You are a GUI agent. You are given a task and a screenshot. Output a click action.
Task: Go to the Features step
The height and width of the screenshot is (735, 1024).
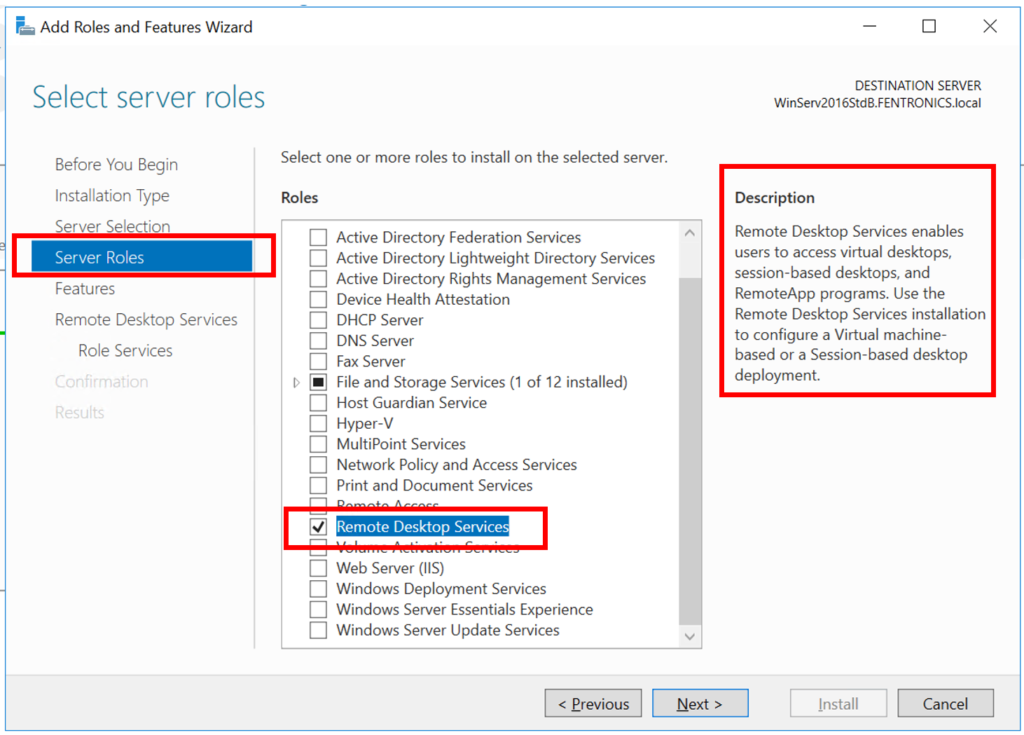[83, 288]
